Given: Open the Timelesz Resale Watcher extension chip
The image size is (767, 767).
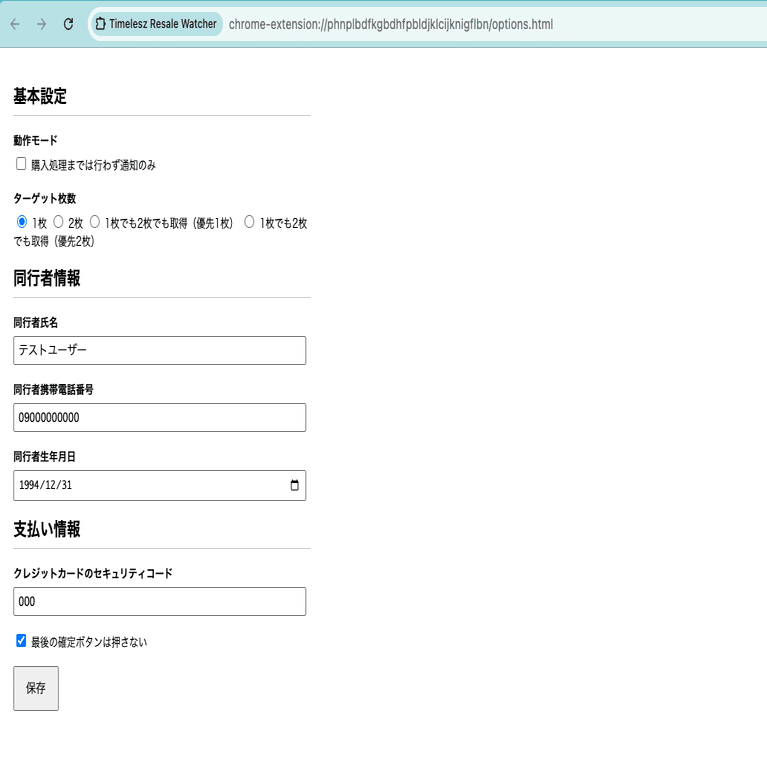Looking at the screenshot, I should coord(156,24).
